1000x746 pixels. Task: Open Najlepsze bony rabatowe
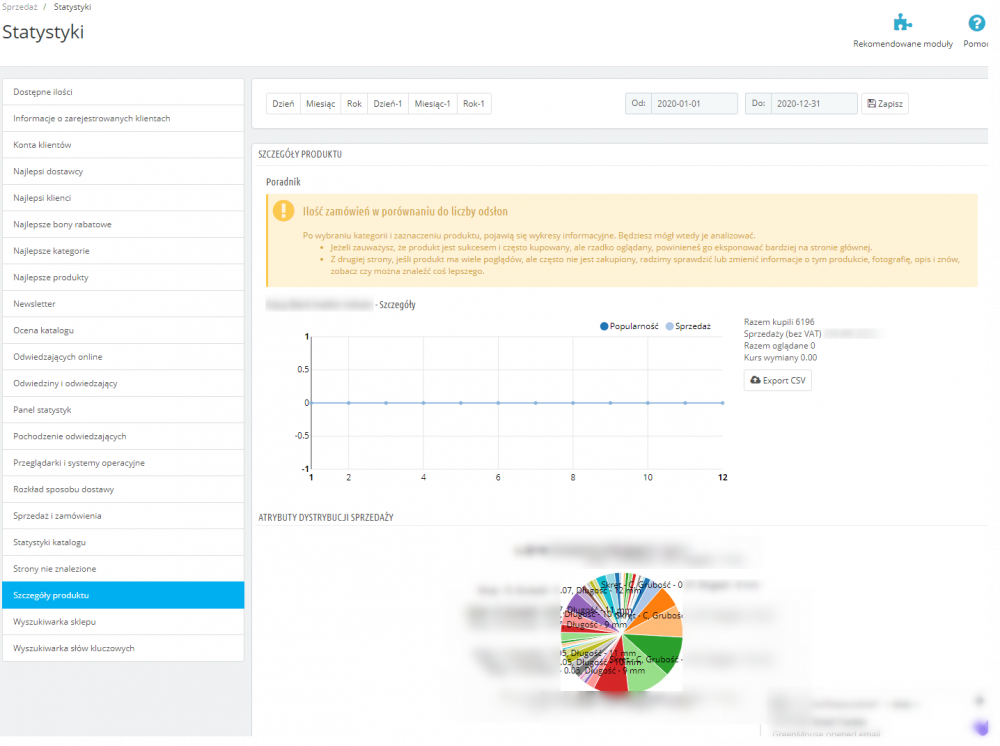tap(123, 224)
